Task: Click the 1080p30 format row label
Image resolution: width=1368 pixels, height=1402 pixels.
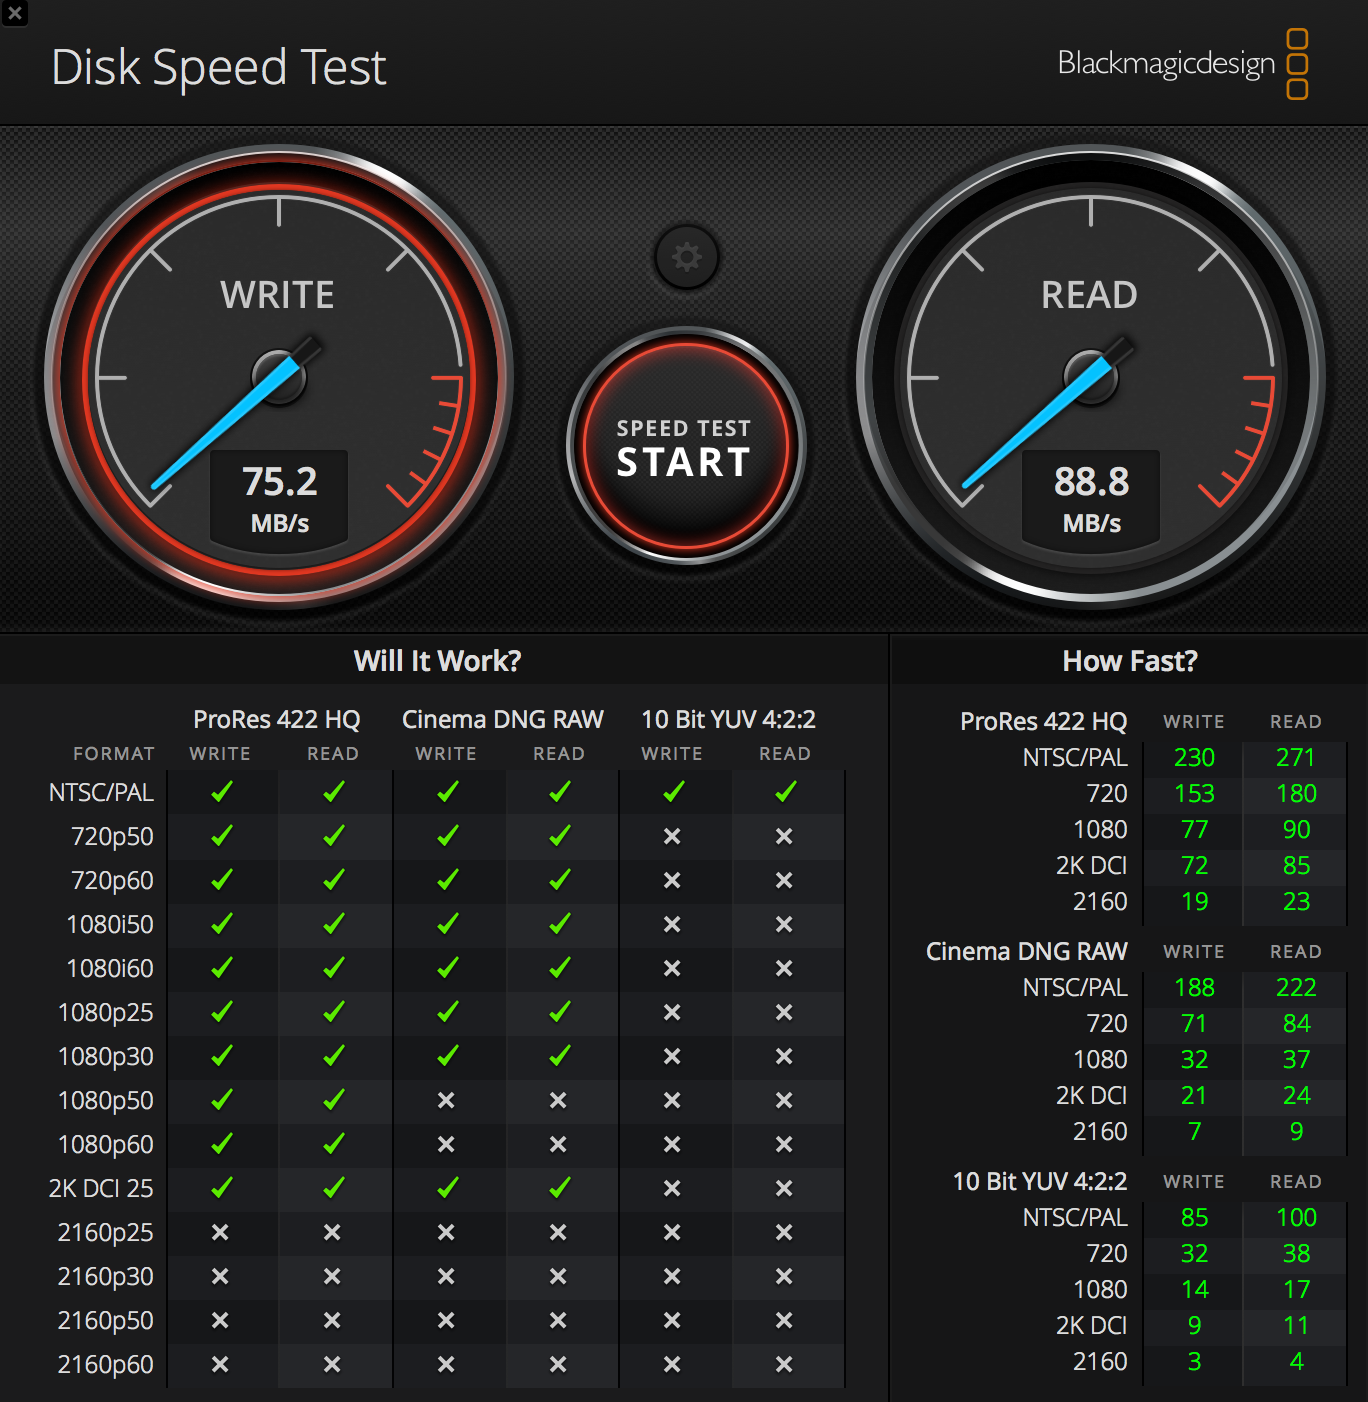Action: (x=106, y=1057)
